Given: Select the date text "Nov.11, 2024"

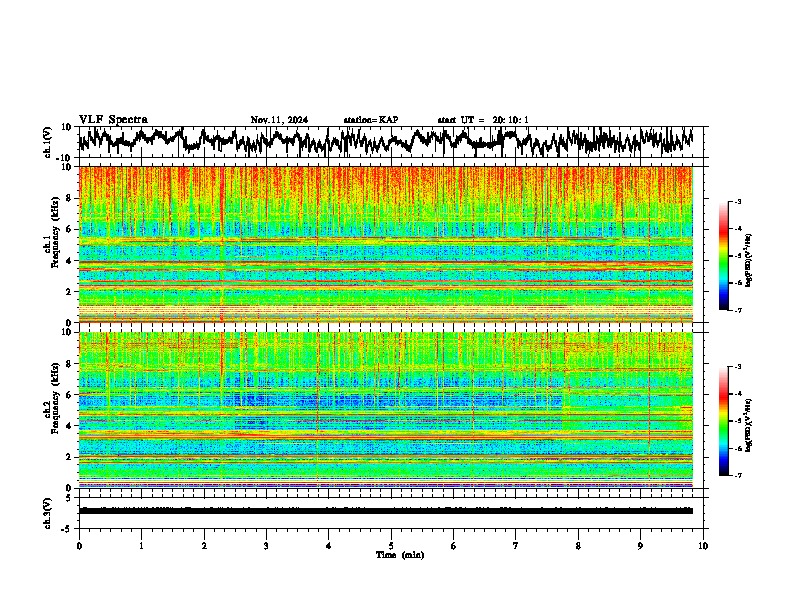Looking at the screenshot, I should 279,120.
